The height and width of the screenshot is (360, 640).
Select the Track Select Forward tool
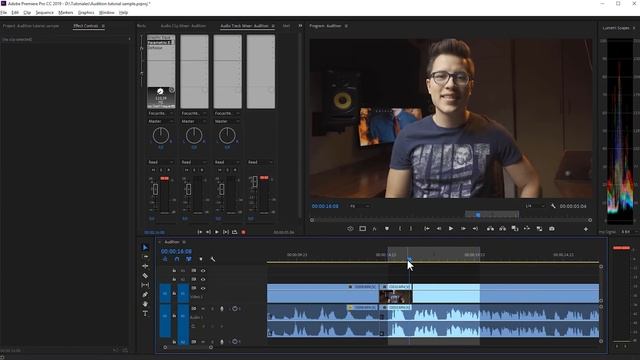(145, 257)
